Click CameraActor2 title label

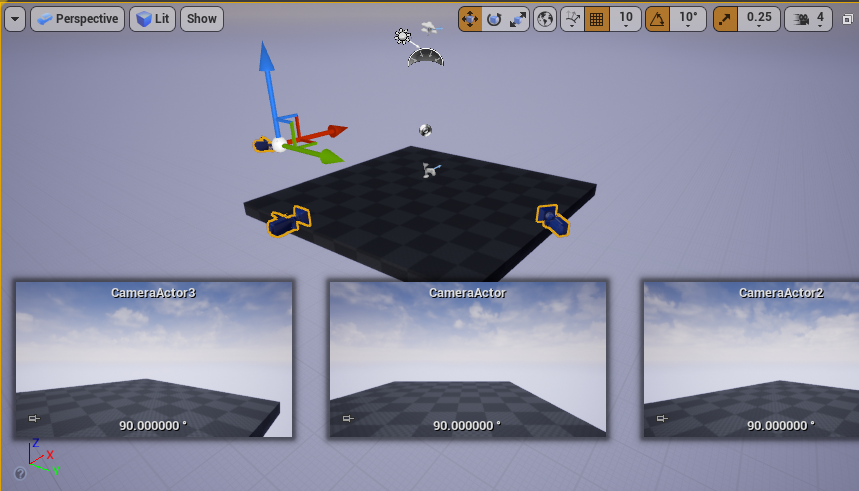[x=781, y=293]
